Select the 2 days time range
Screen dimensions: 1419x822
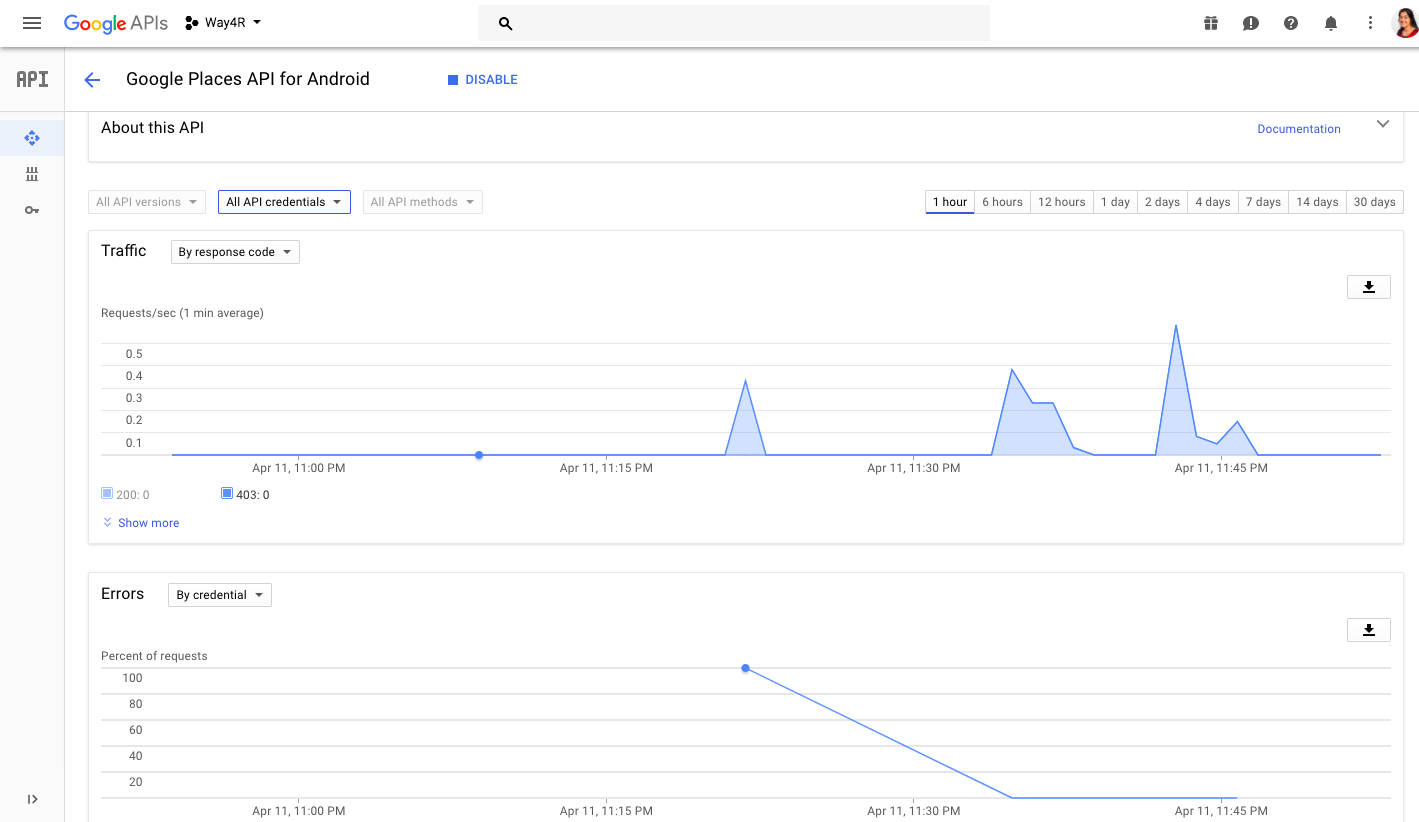click(1162, 202)
